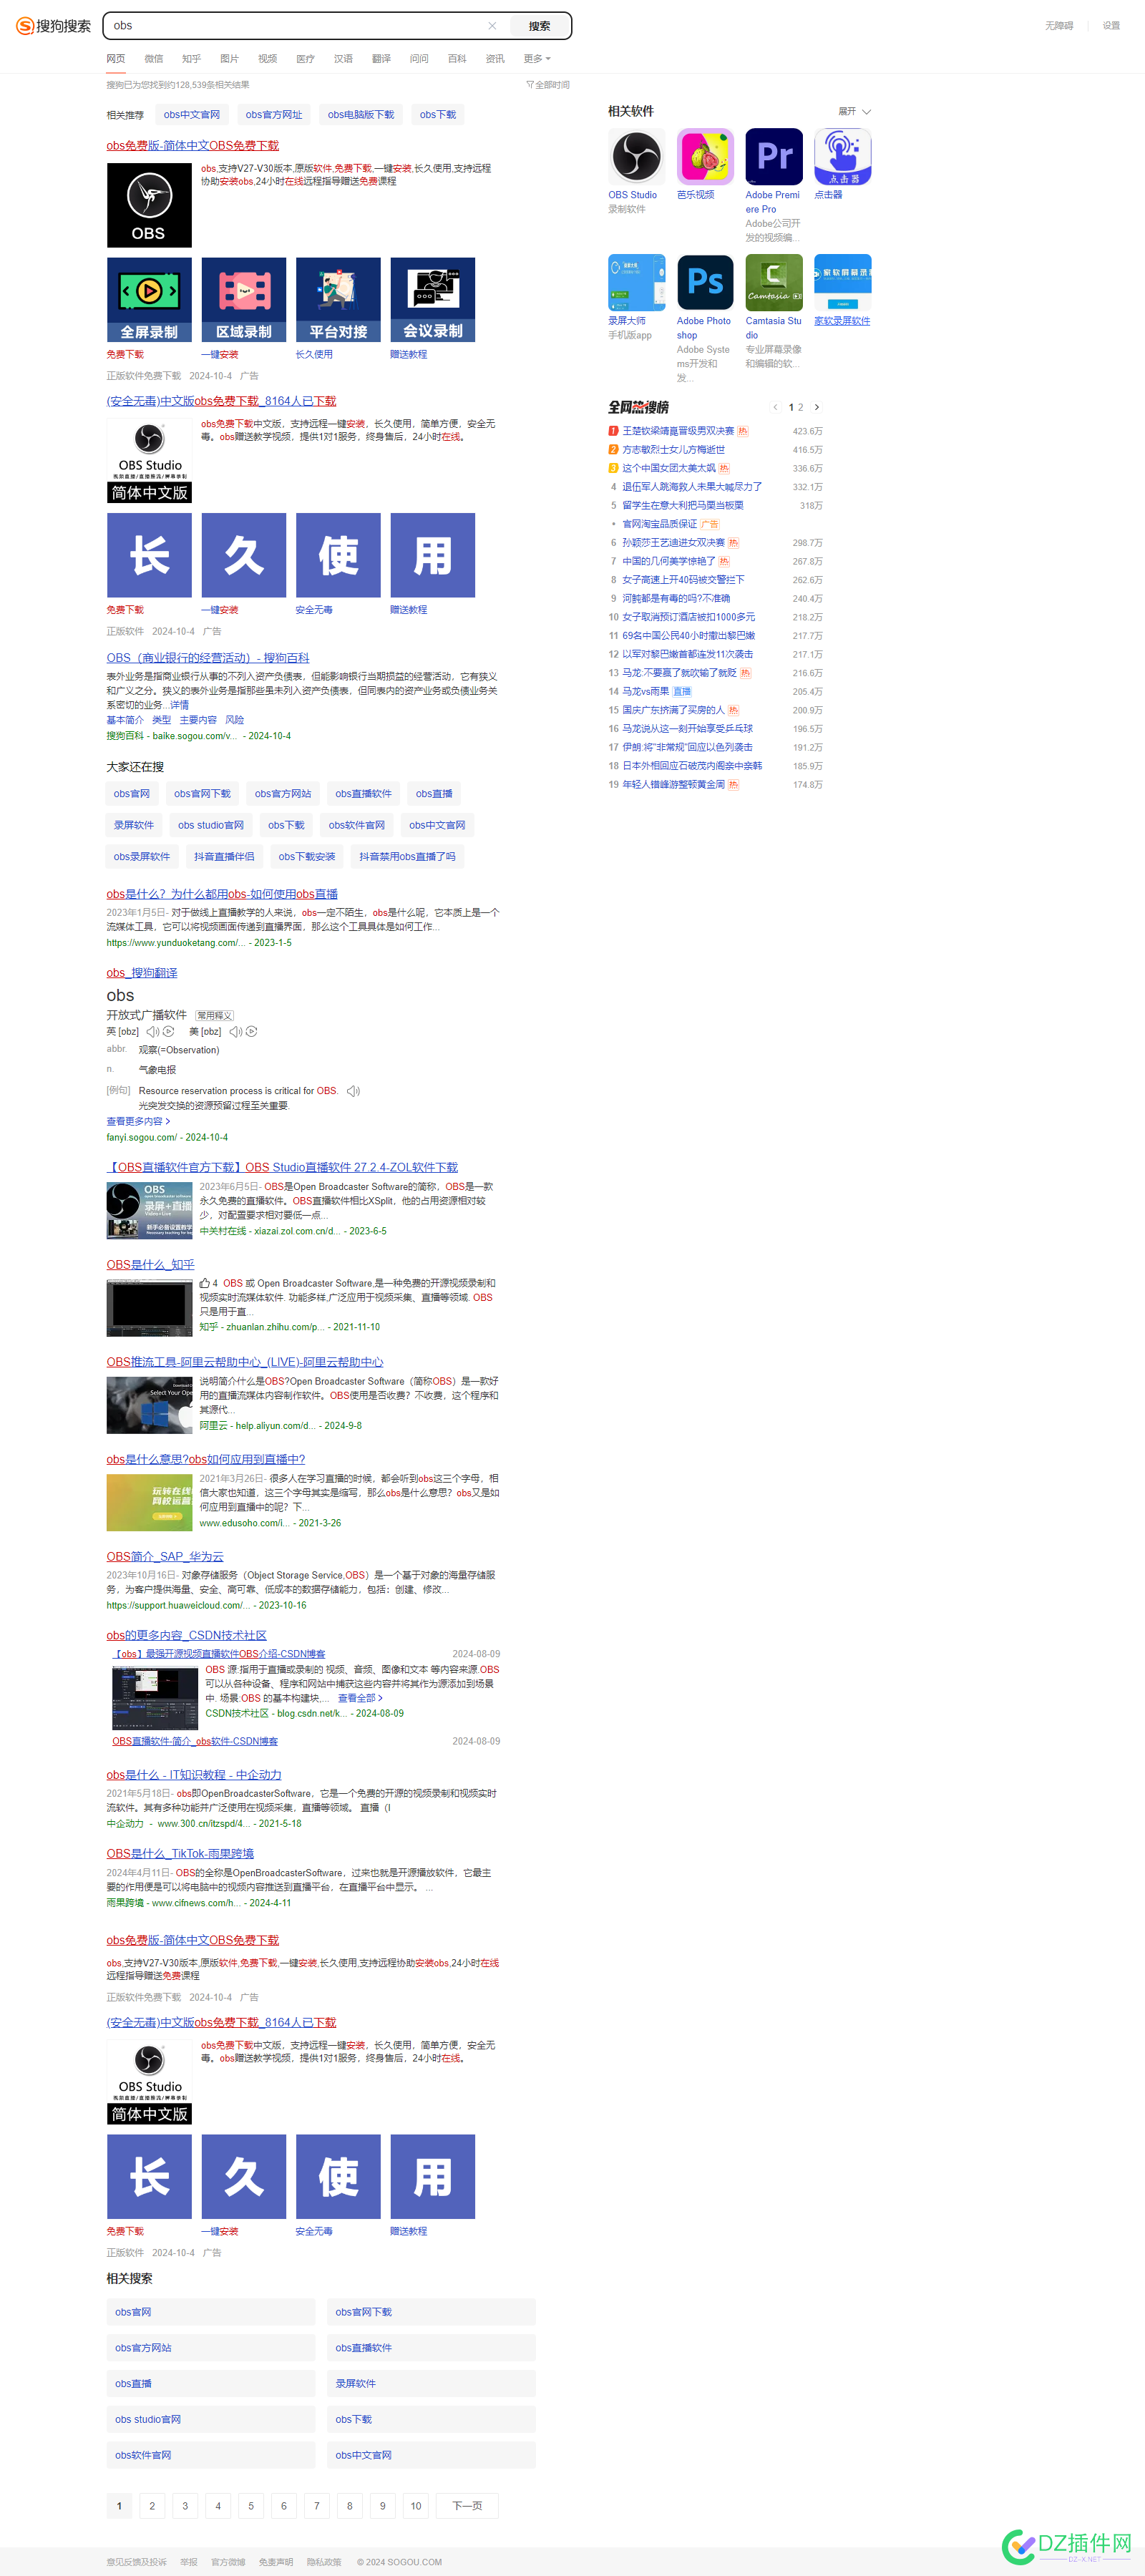Switch to the 知乎 tab
The image size is (1145, 2576).
191,59
